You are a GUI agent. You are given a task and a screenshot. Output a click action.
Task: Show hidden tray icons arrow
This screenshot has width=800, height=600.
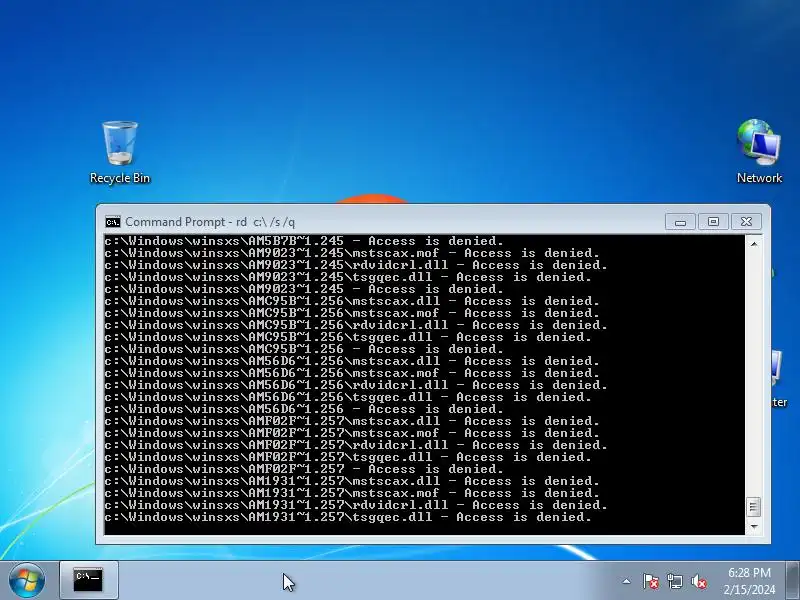[x=627, y=581]
